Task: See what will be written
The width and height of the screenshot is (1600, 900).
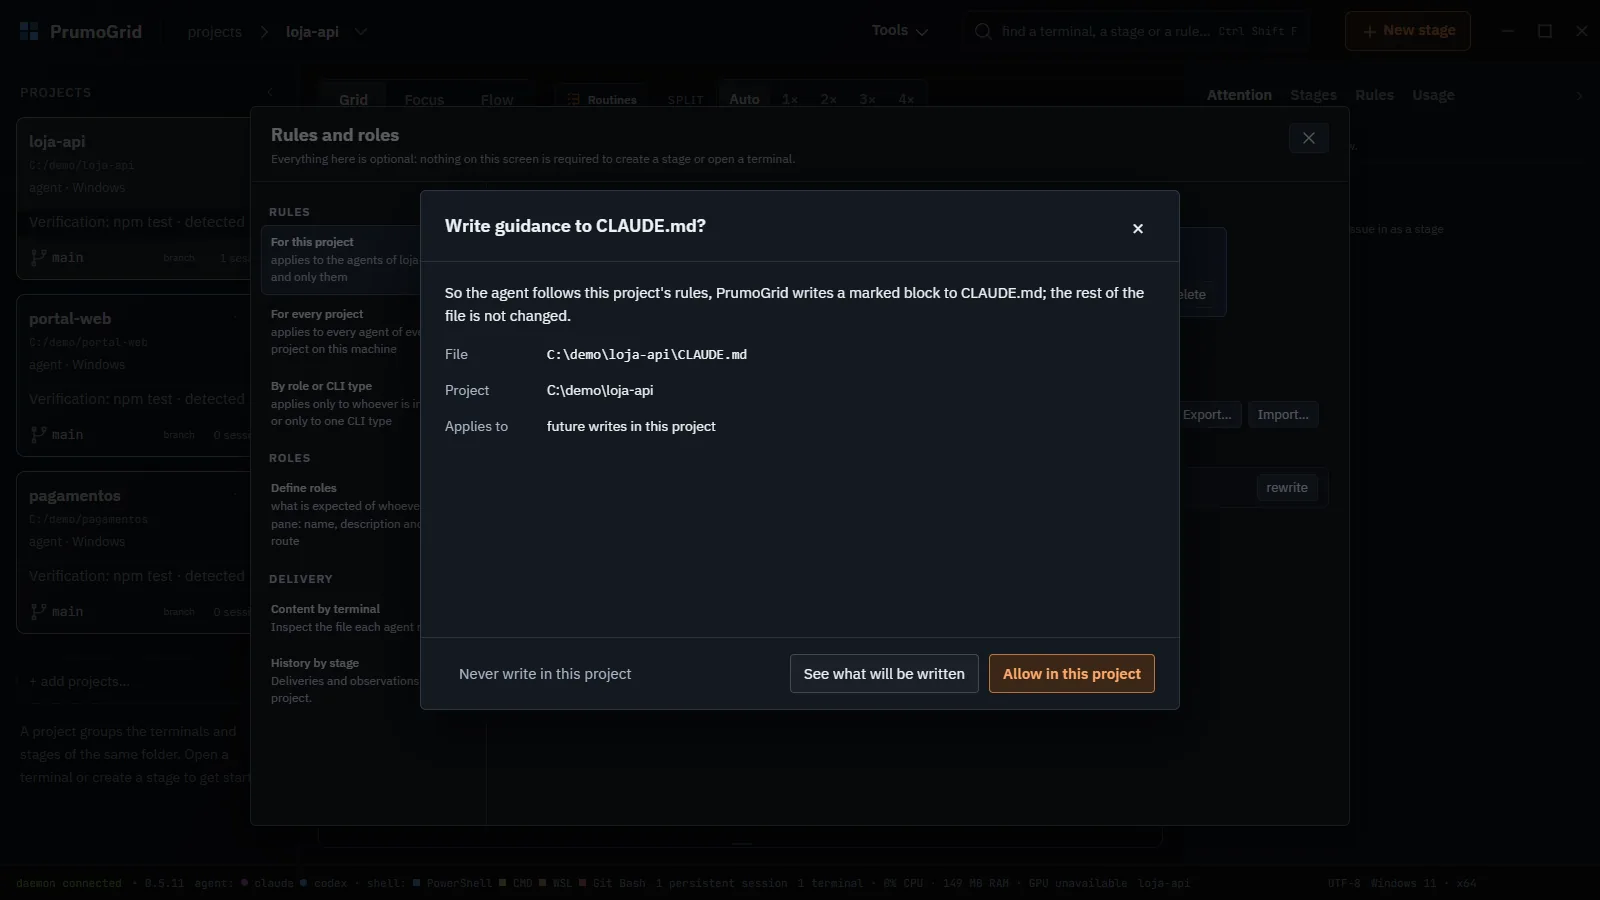Action: (x=884, y=674)
